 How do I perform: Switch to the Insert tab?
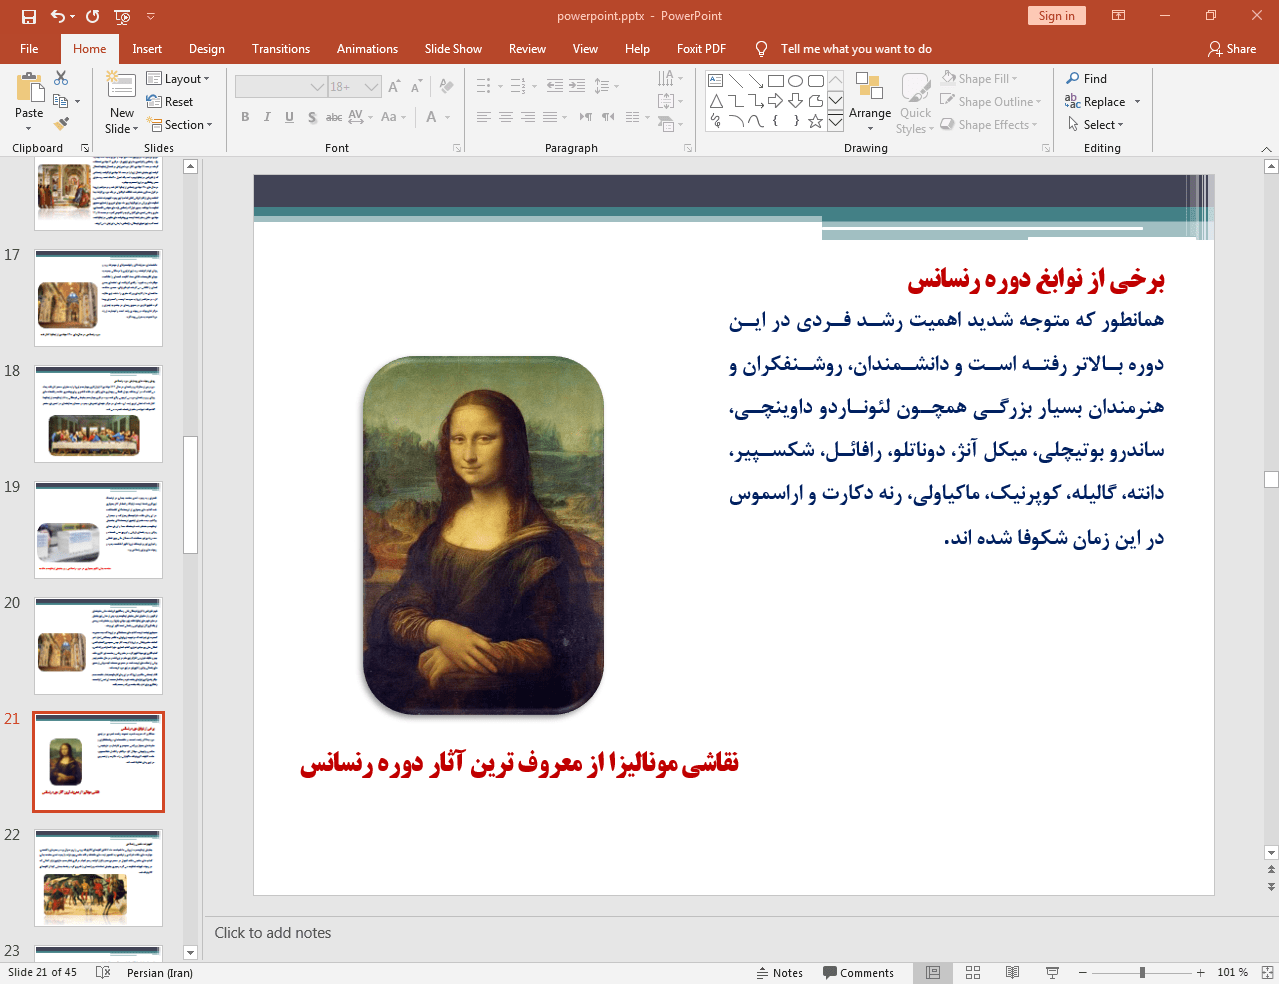coord(147,49)
